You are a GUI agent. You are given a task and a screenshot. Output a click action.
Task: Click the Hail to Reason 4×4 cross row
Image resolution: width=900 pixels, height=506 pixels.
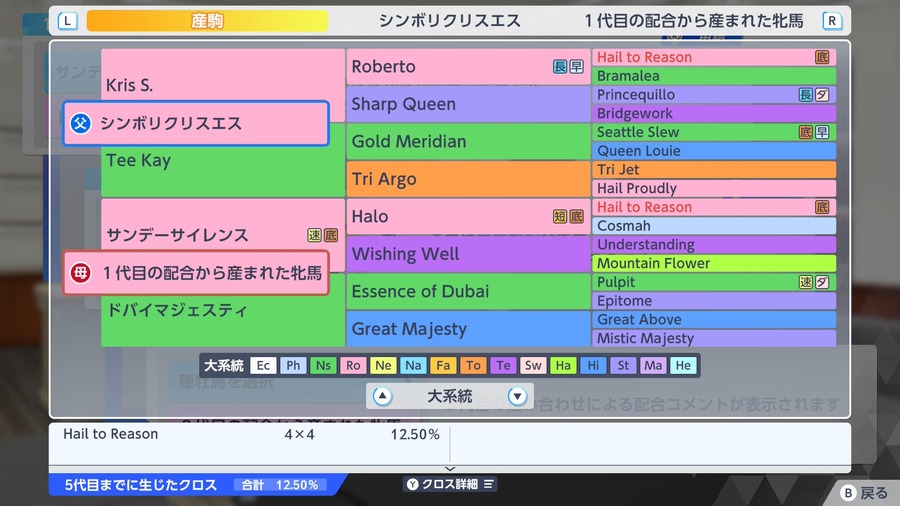click(250, 434)
